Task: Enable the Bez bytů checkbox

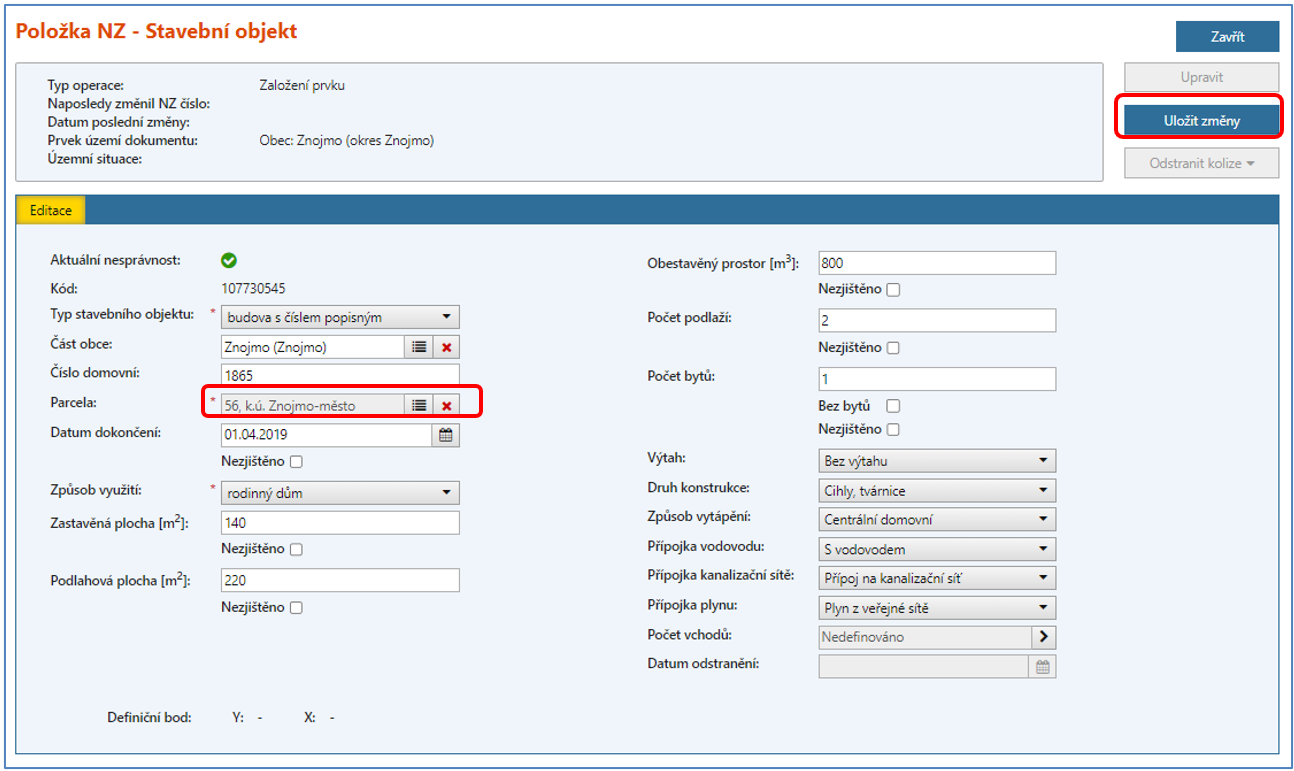Action: click(893, 406)
